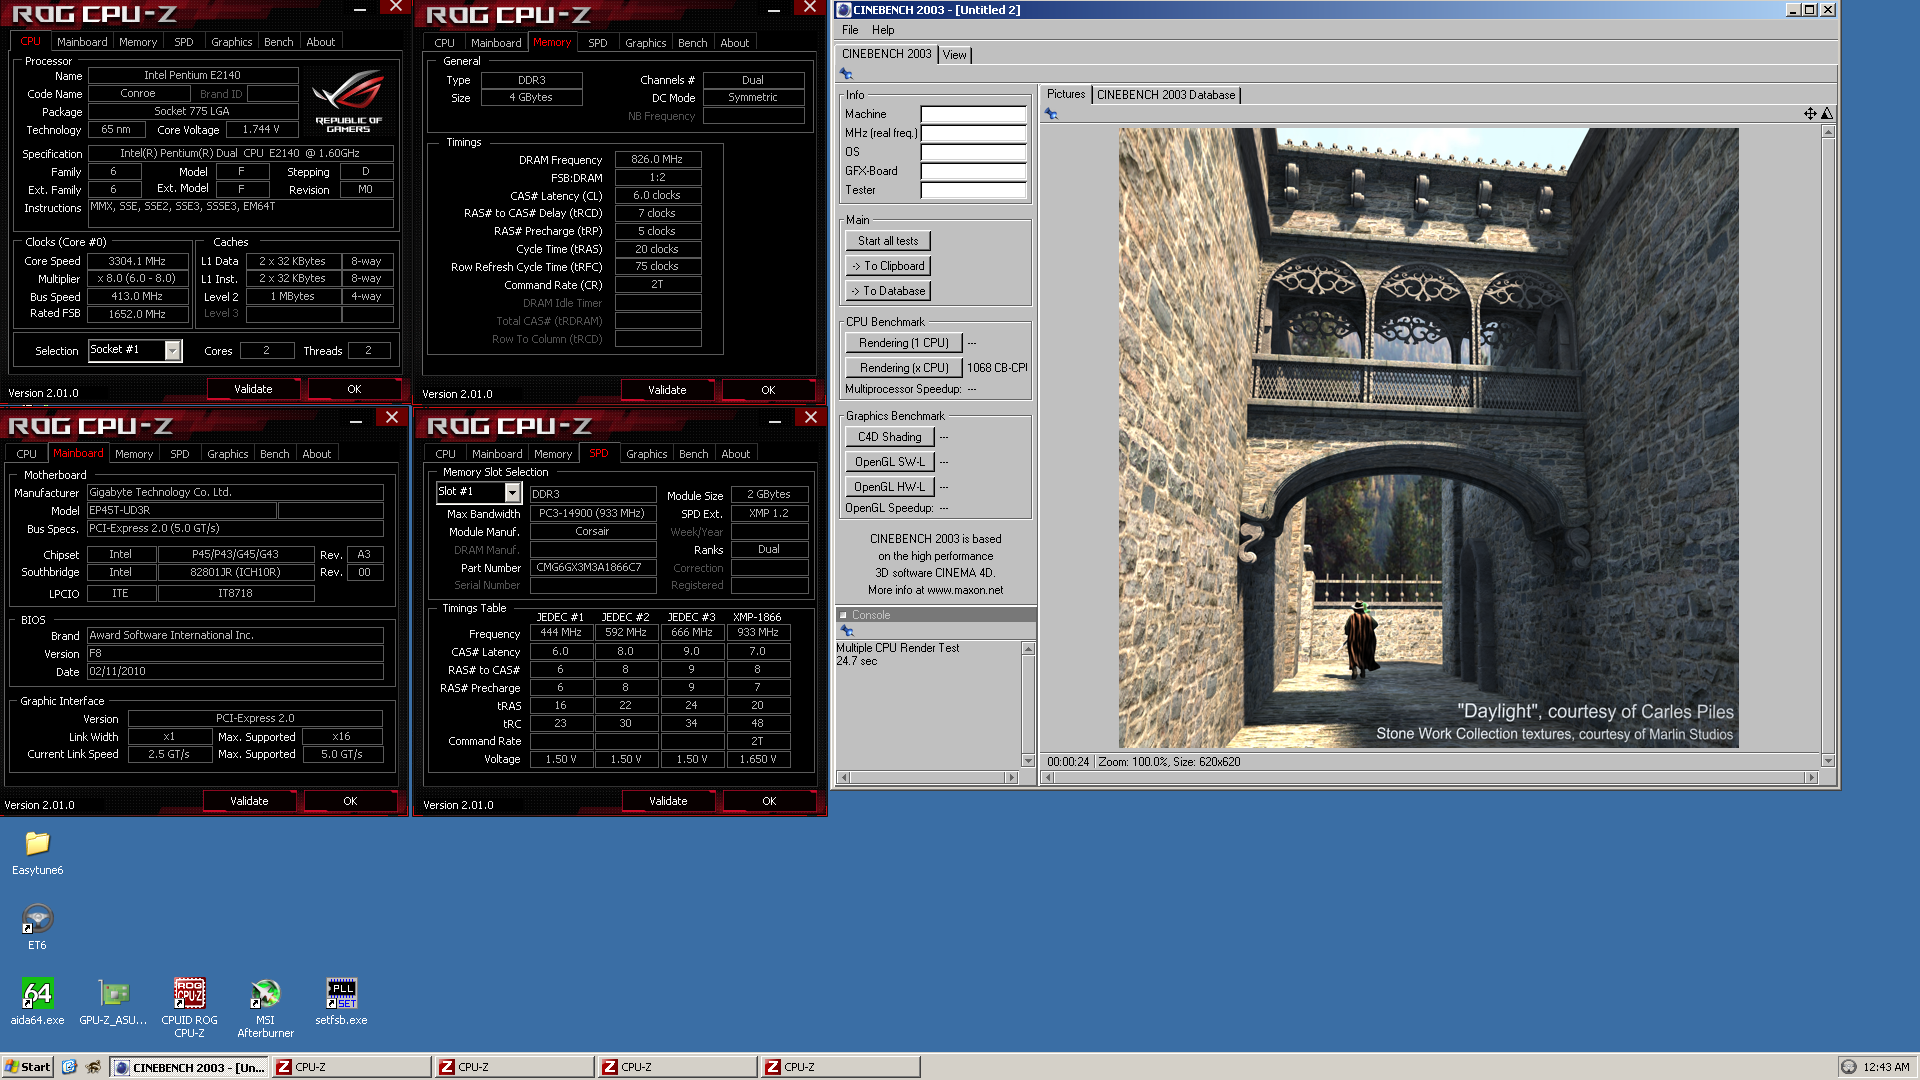1920x1080 pixels.
Task: Run Rendering (1 CPU) benchmark
Action: pos(903,343)
